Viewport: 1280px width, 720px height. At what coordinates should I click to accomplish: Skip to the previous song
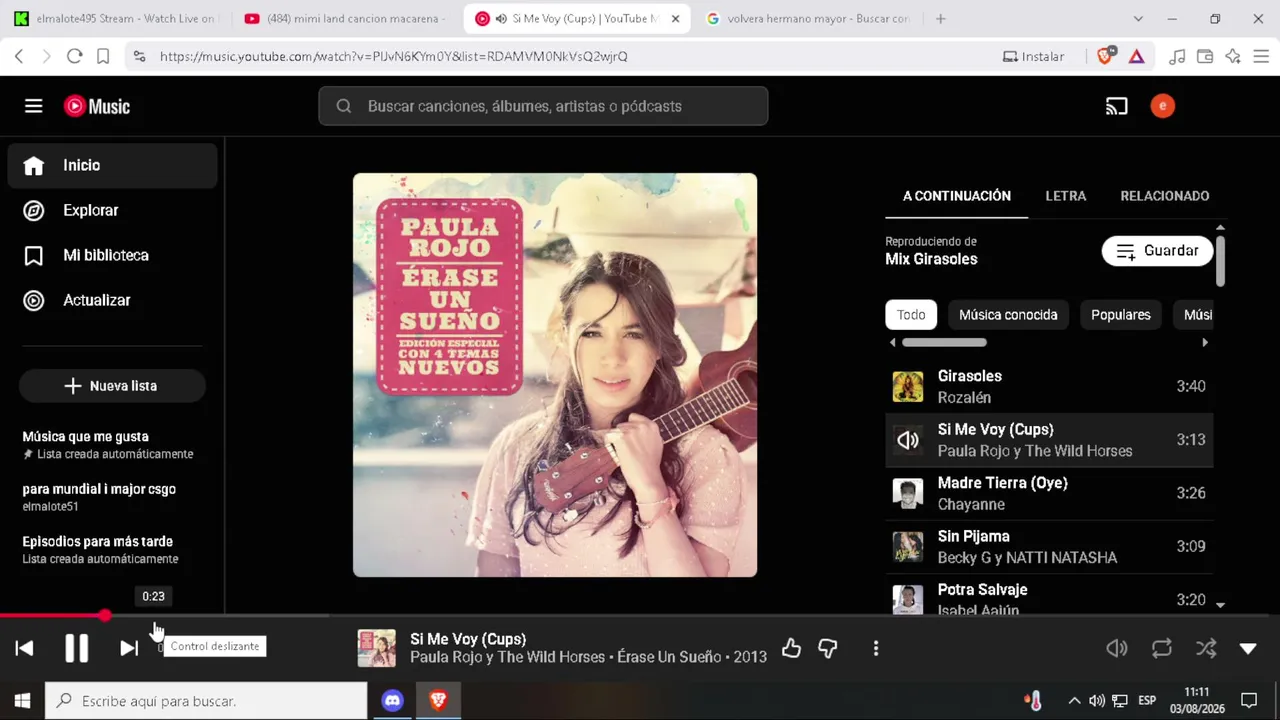click(24, 648)
